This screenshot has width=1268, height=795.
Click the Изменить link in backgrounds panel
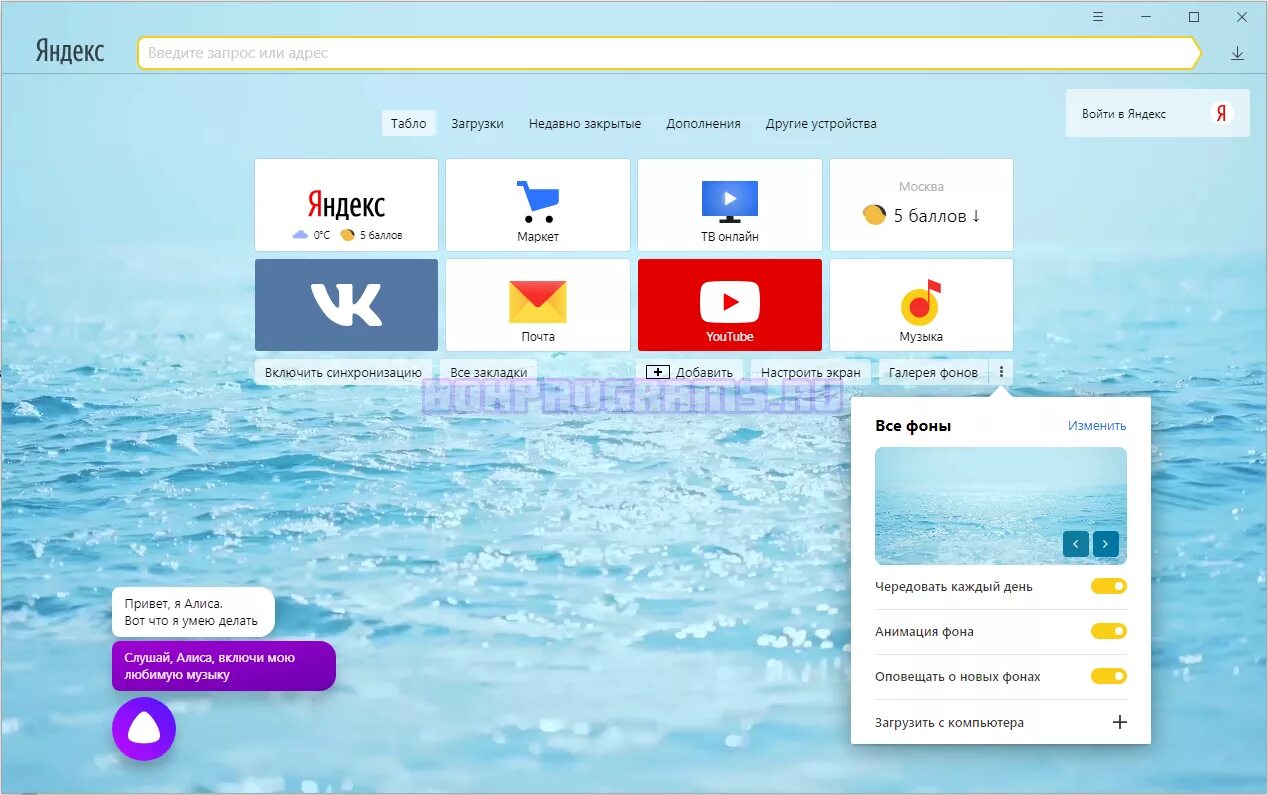1097,425
